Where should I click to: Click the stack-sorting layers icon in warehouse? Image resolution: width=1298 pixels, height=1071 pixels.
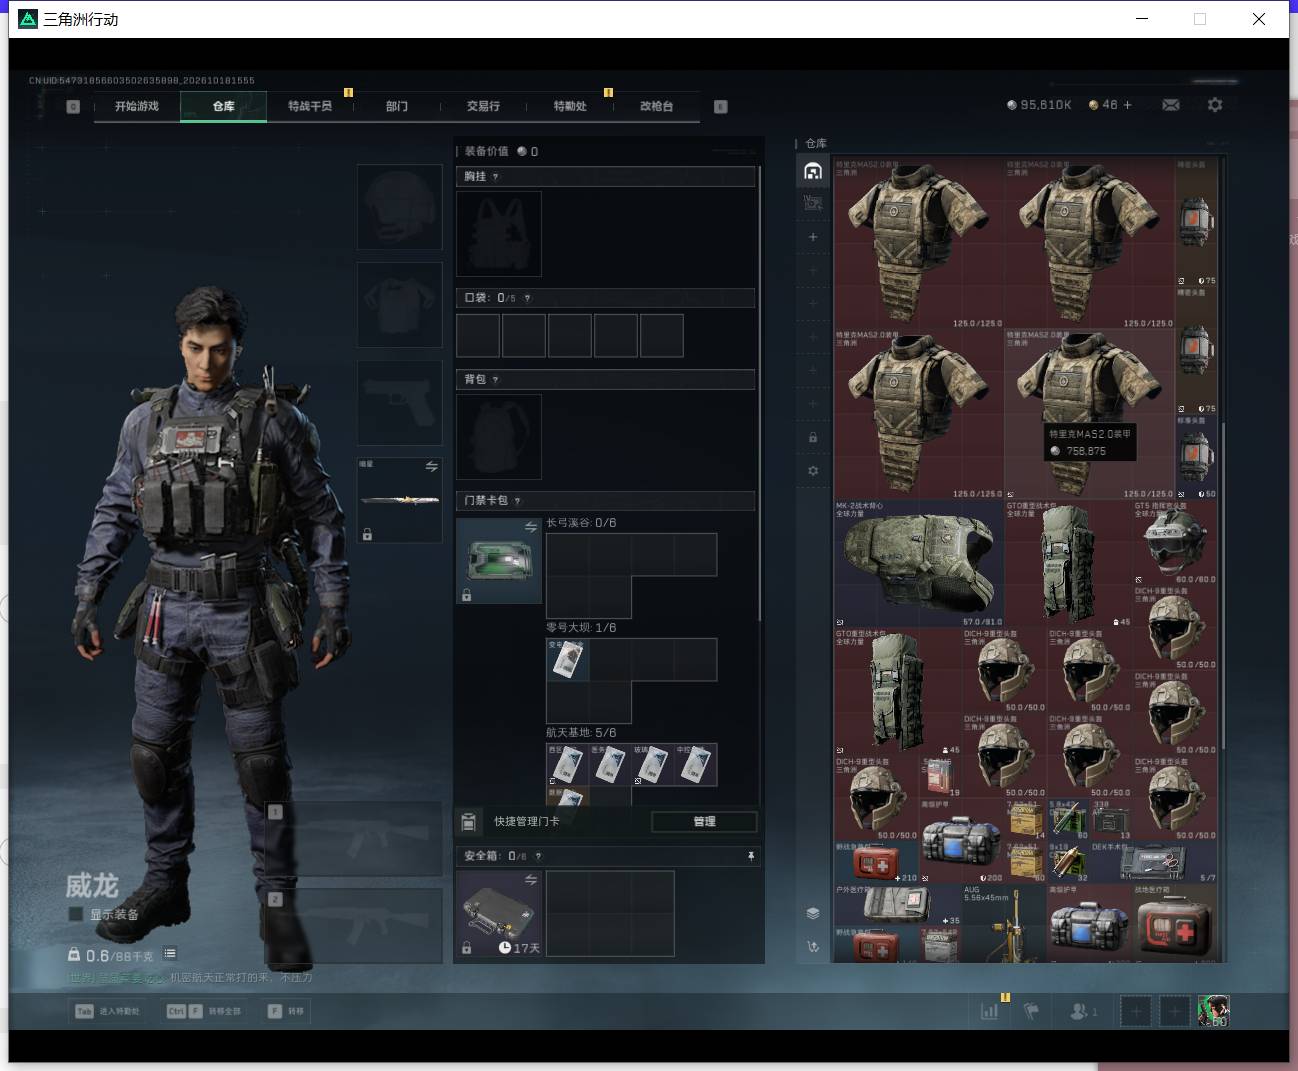point(813,913)
